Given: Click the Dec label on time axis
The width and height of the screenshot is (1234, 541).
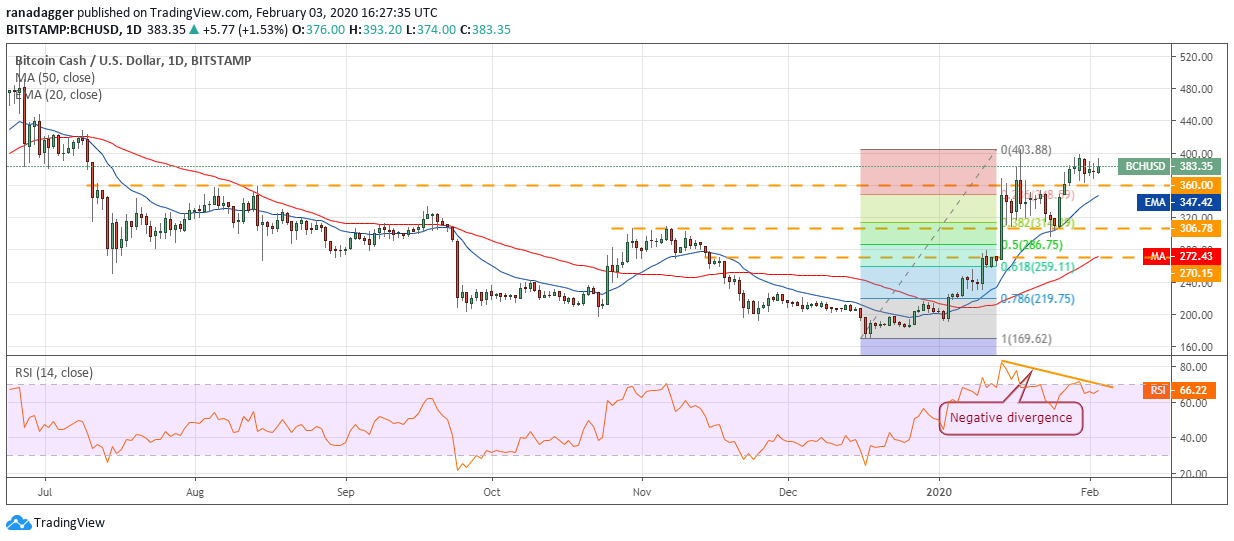Looking at the screenshot, I should coord(788,492).
